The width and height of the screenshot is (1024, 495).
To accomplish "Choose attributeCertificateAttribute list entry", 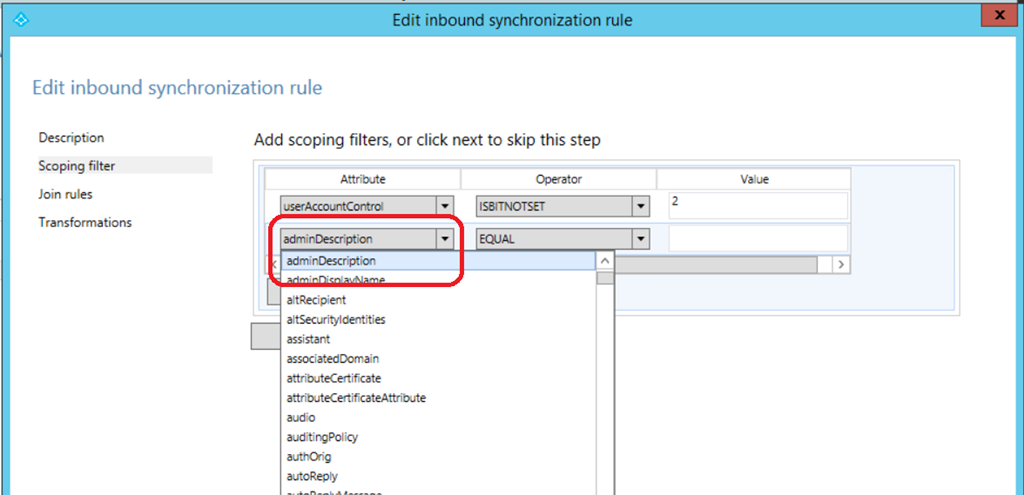I will pos(356,398).
